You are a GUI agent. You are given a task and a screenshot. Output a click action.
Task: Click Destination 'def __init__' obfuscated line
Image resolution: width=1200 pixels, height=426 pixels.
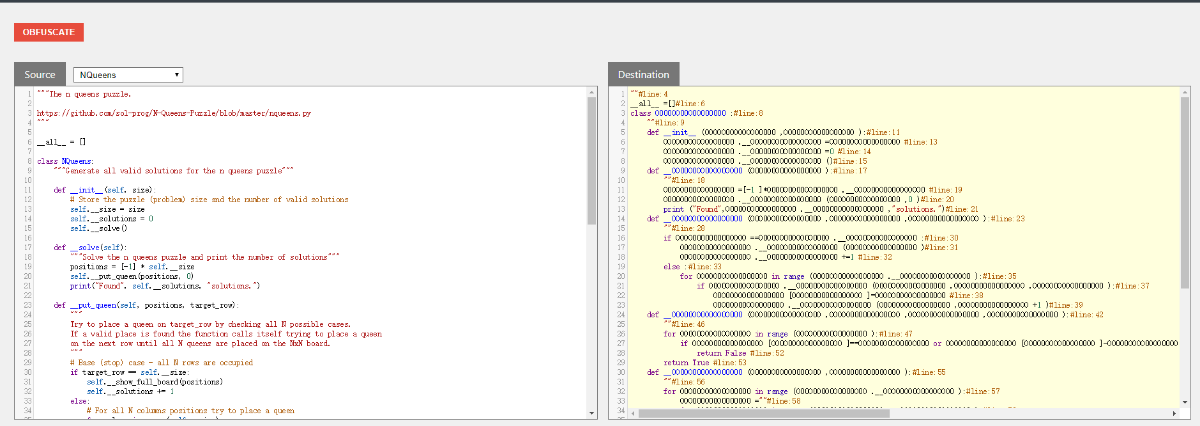774,131
